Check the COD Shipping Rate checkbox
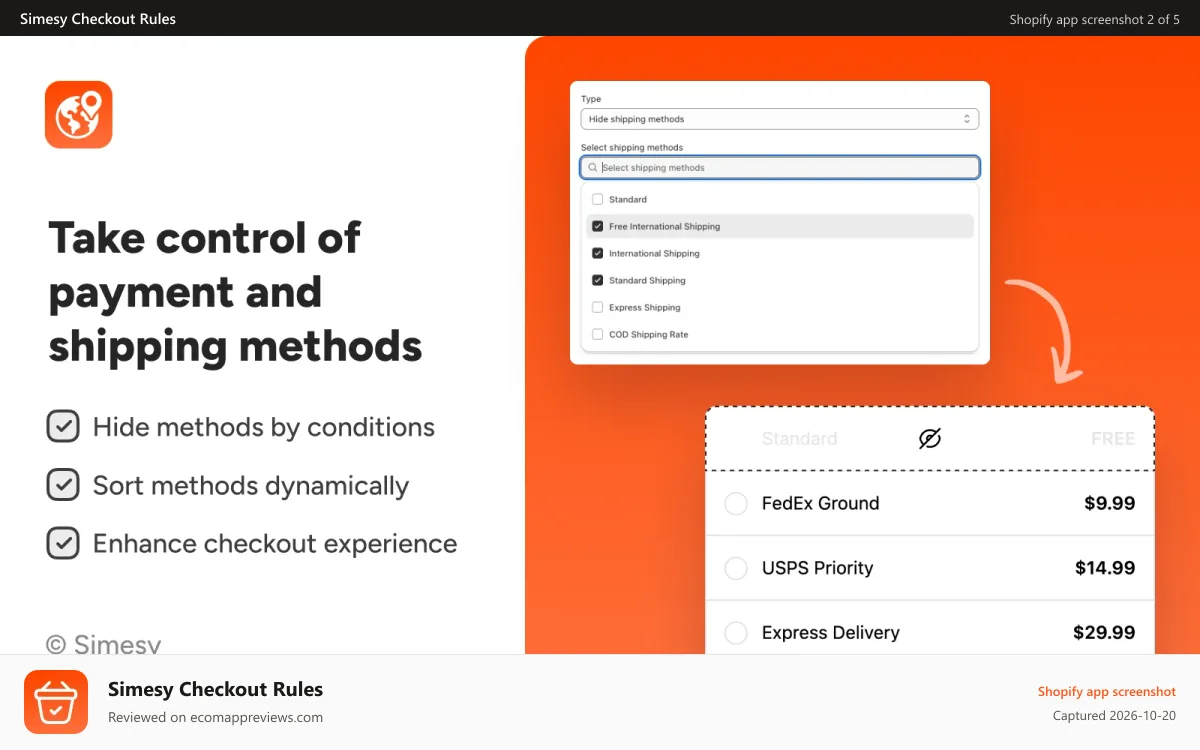The height and width of the screenshot is (750, 1200). 598,334
